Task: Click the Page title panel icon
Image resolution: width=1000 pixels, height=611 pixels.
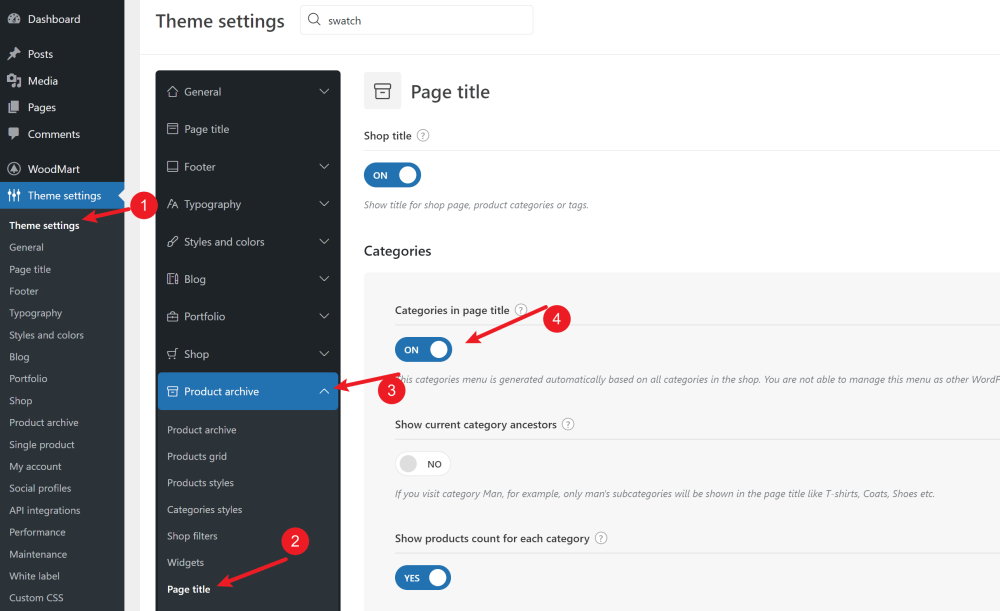Action: (172, 129)
